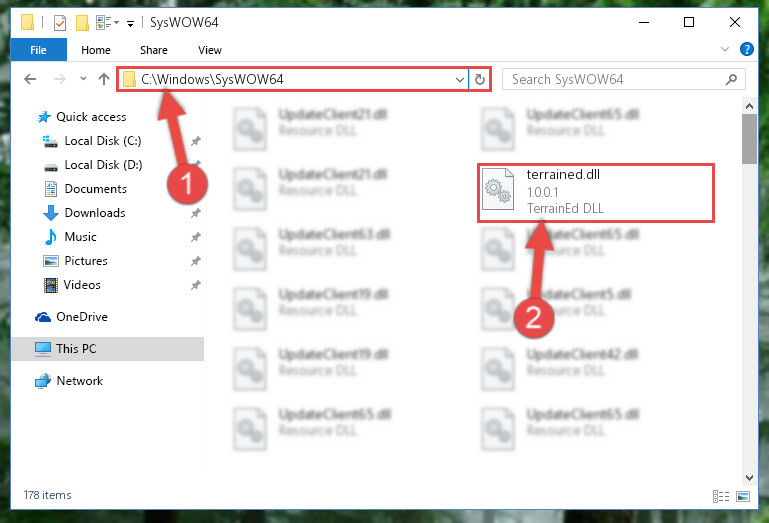Open the File menu
The image size is (769, 523).
[38, 50]
